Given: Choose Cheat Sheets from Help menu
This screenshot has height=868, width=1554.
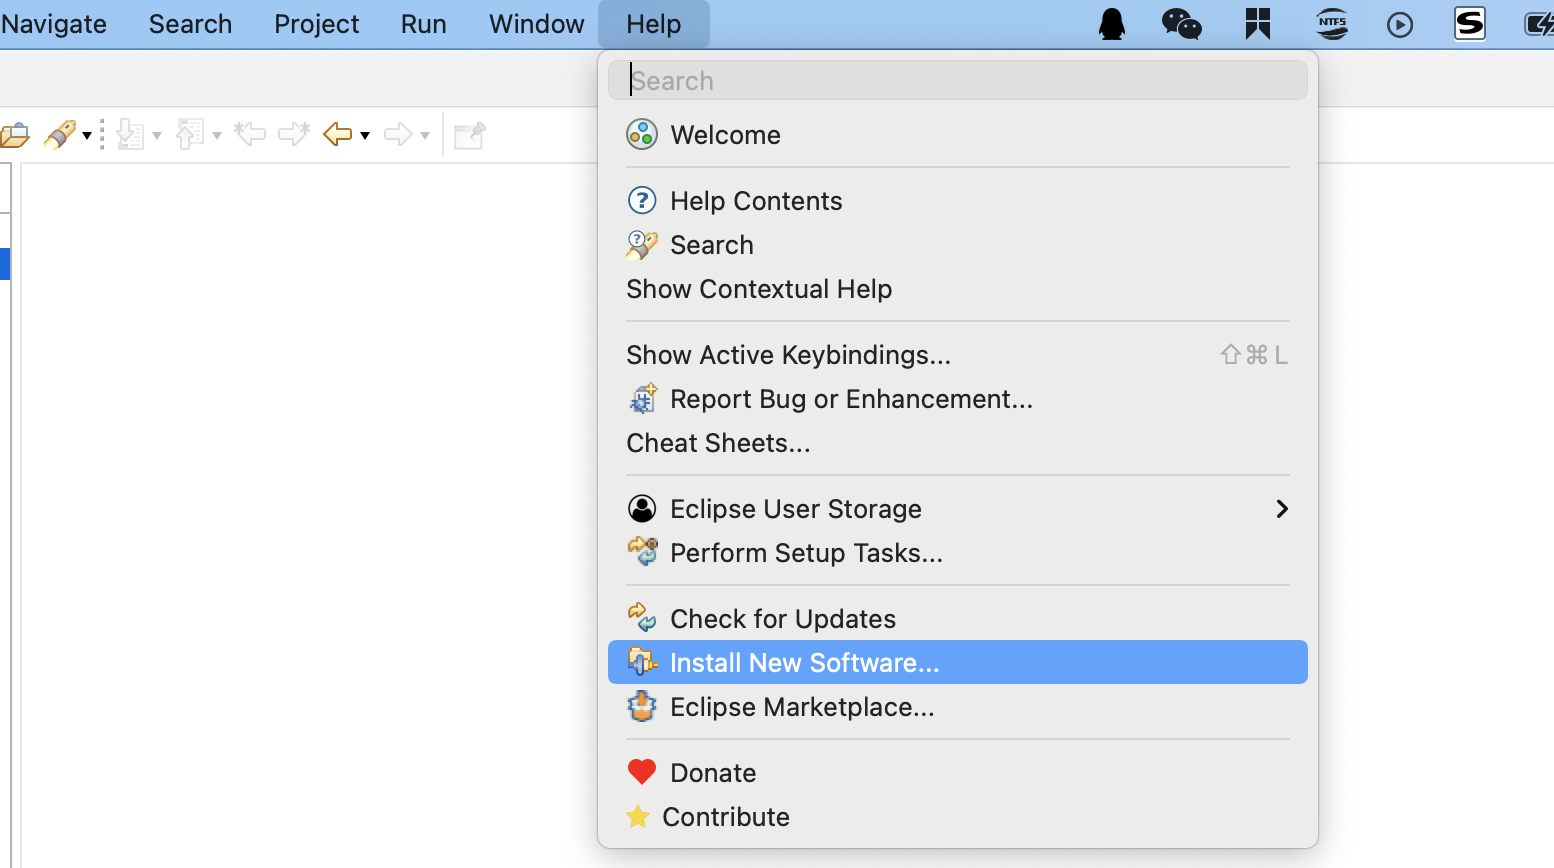Looking at the screenshot, I should [718, 443].
